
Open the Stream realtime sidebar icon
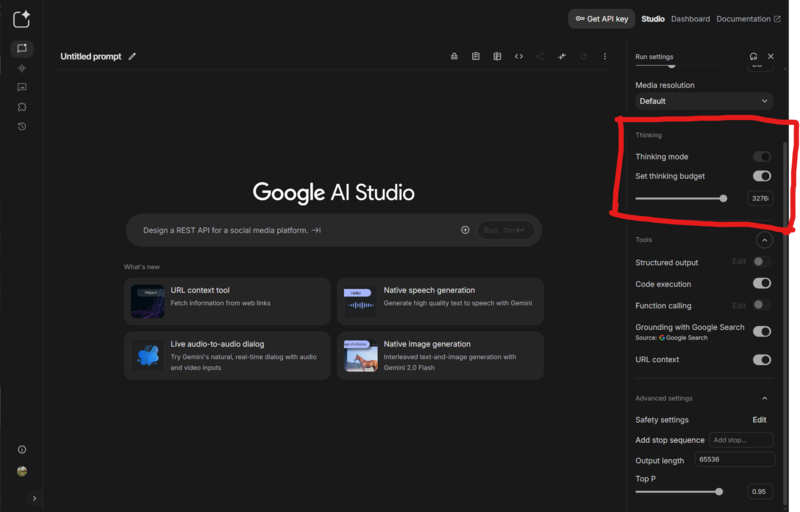point(22,68)
